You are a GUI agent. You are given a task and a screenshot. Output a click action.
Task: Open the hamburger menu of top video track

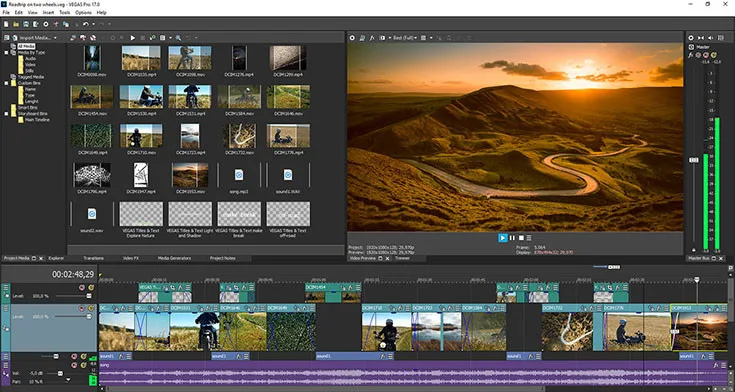(x=6, y=287)
